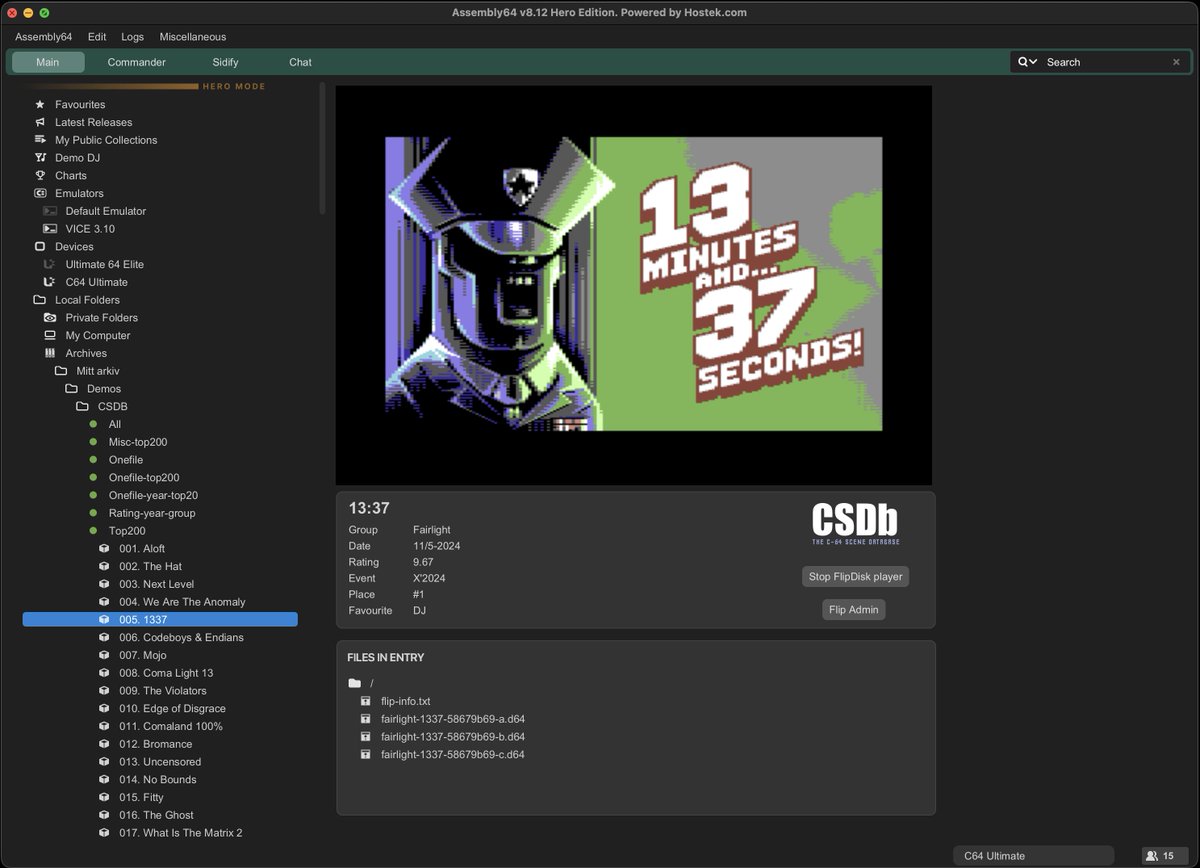
Task: Select the Latest Releases megaphone icon
Action: [38, 122]
